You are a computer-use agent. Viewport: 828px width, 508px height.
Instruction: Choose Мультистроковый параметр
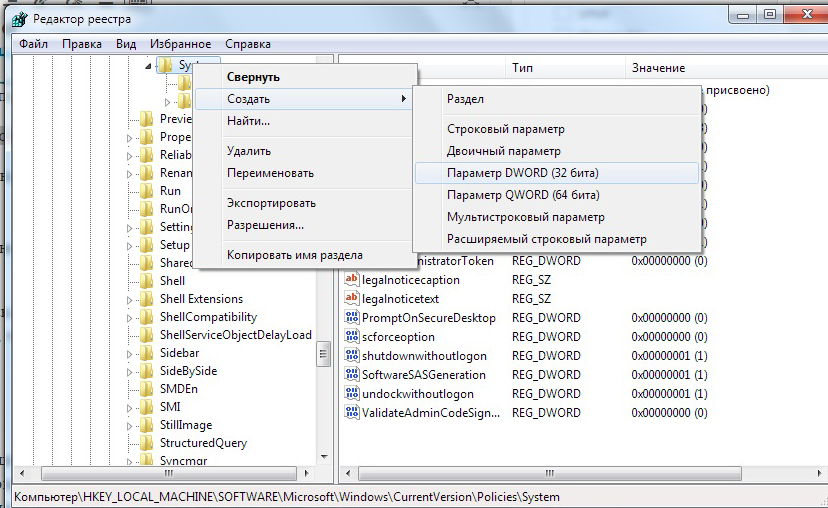557,217
